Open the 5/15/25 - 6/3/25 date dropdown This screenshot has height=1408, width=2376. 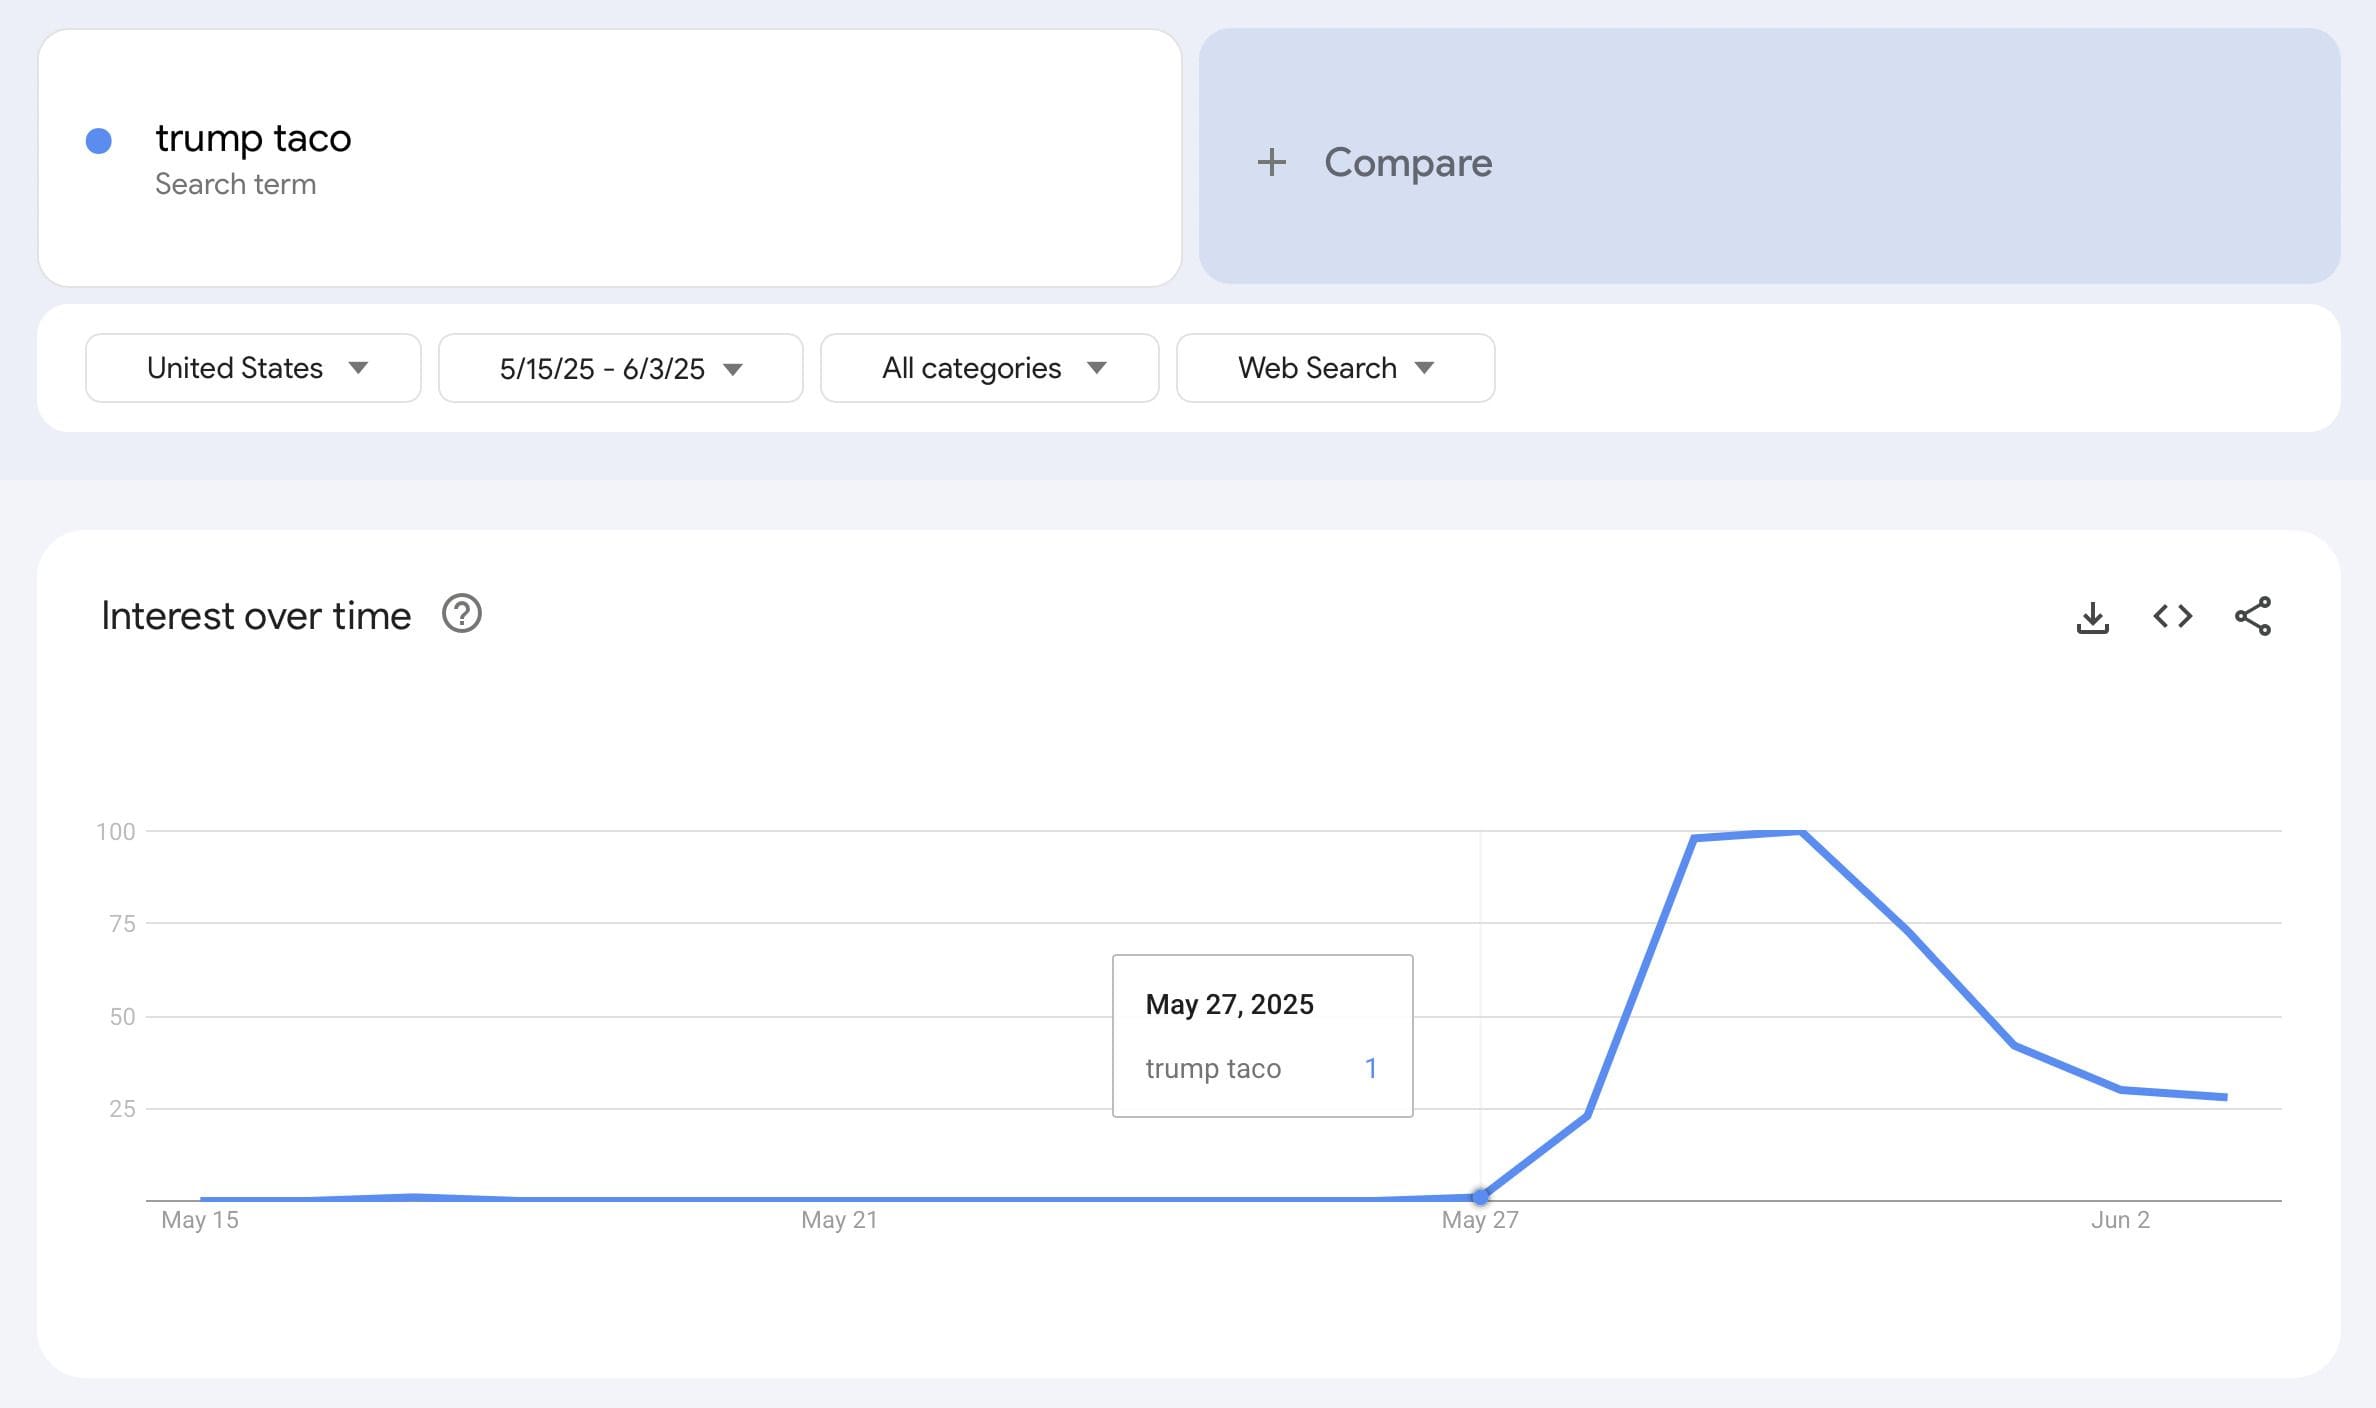[x=620, y=368]
